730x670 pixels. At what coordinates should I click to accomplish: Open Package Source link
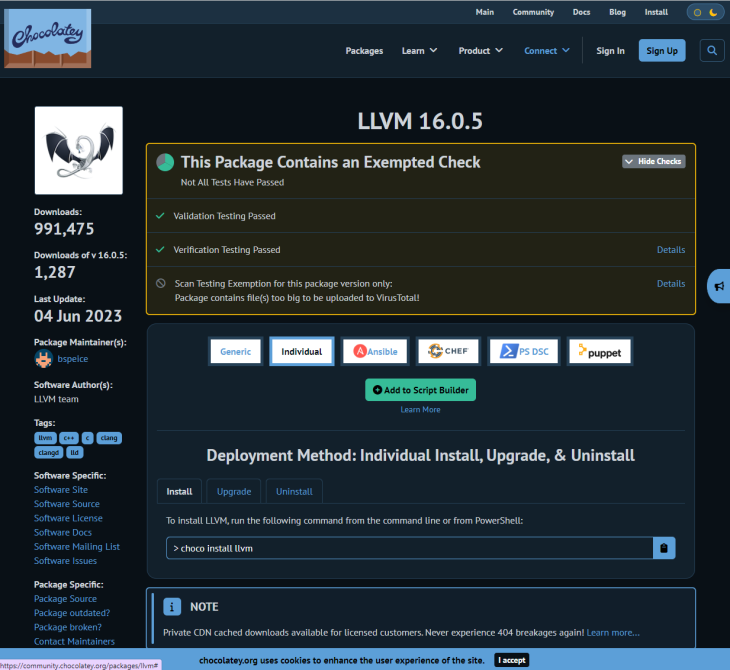pos(66,599)
